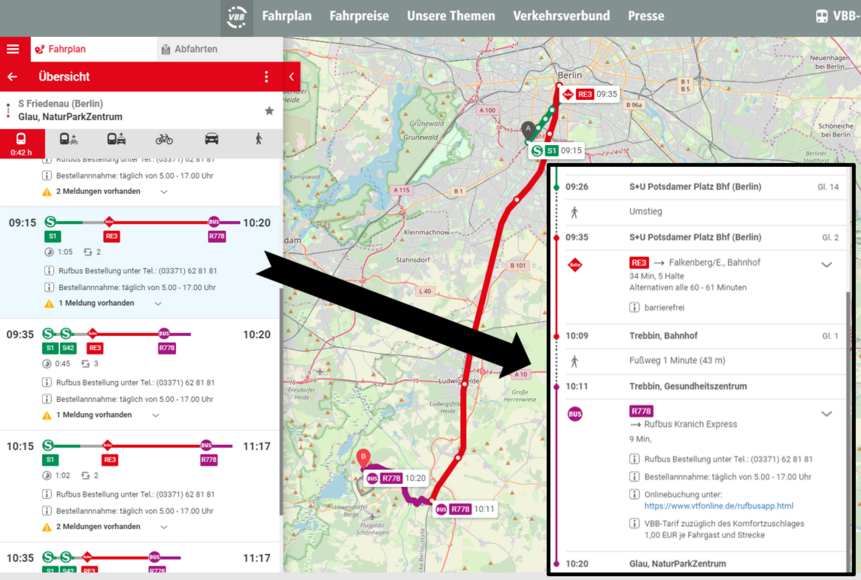Image resolution: width=861 pixels, height=580 pixels.
Task: Click the S42 badge in the 09:35 trip
Action: [x=68, y=348]
